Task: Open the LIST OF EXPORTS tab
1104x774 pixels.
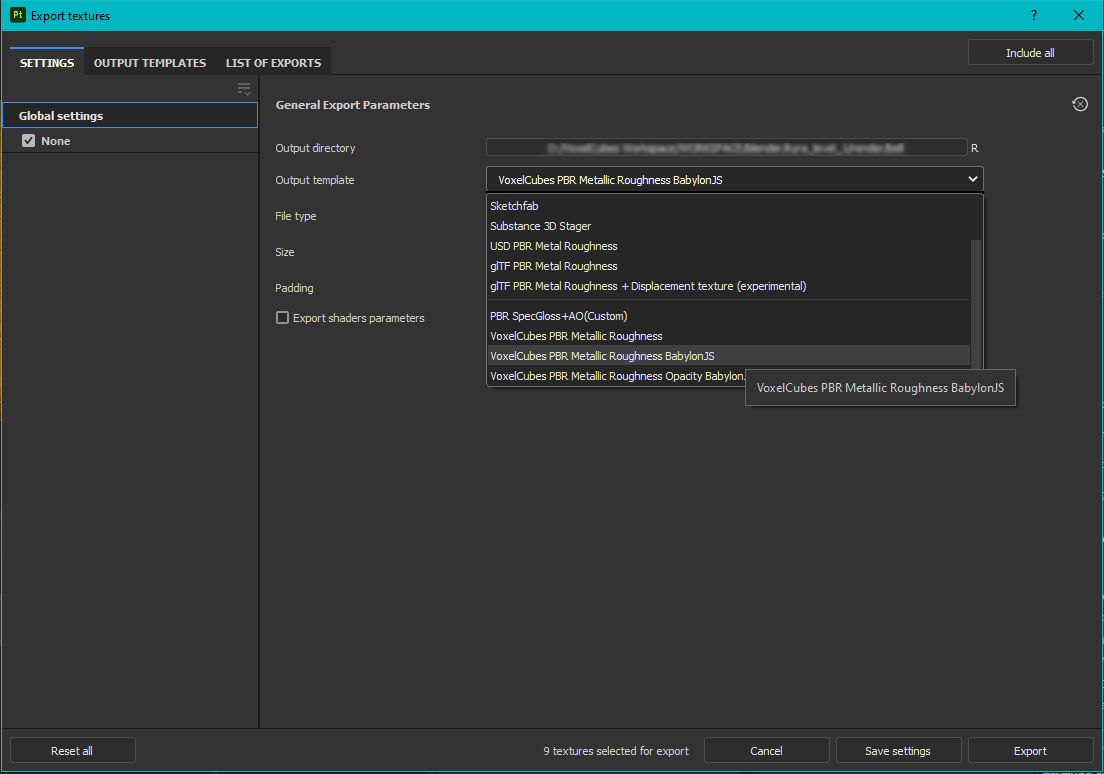Action: pyautogui.click(x=273, y=62)
